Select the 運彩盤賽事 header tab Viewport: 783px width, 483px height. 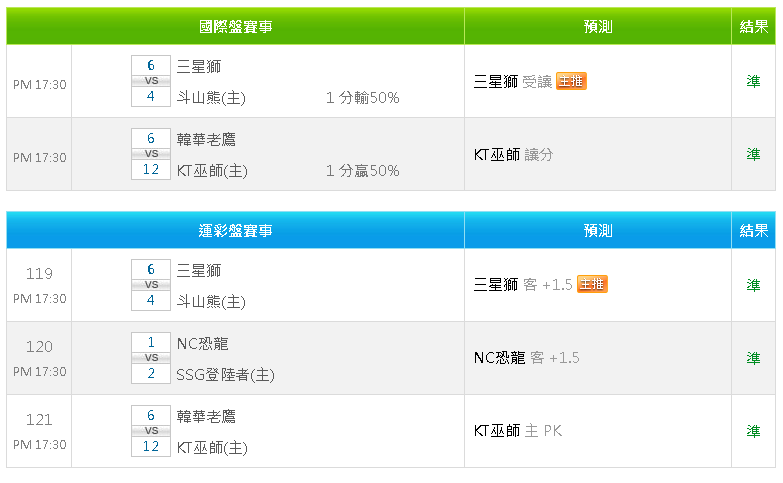coord(235,231)
